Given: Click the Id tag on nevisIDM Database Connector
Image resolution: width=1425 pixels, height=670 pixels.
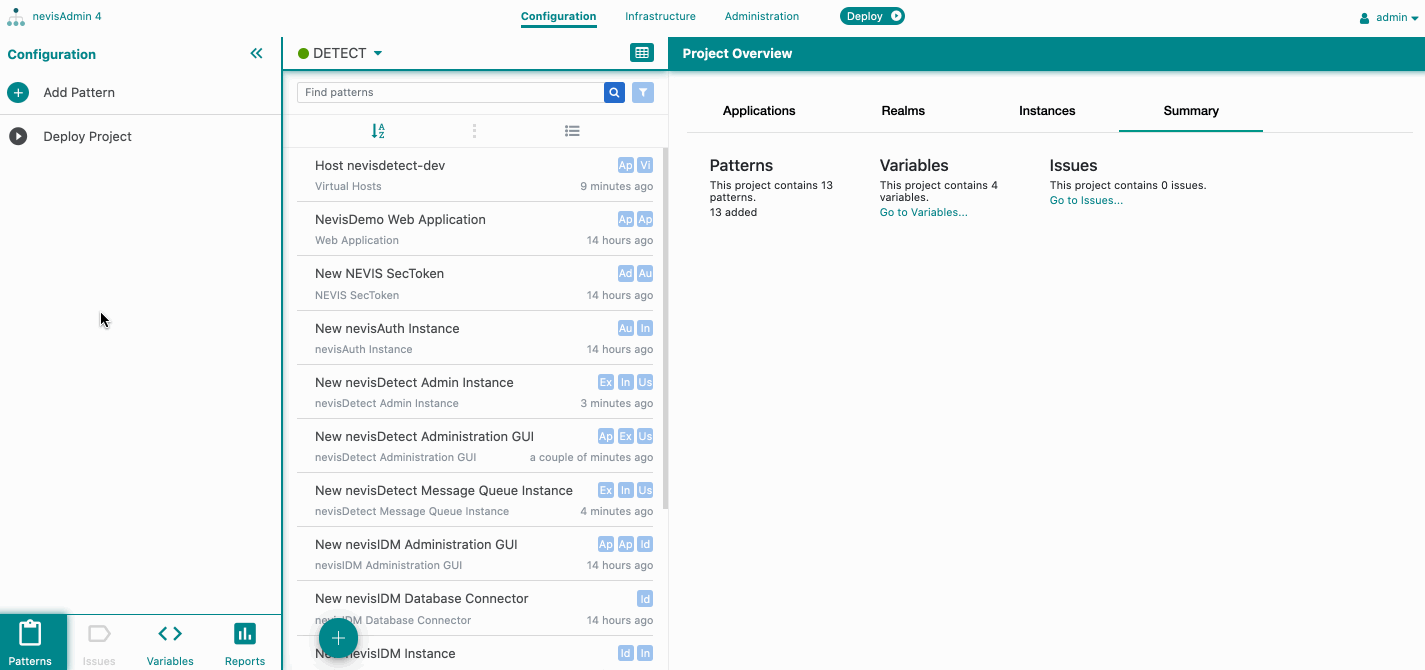Looking at the screenshot, I should point(645,598).
